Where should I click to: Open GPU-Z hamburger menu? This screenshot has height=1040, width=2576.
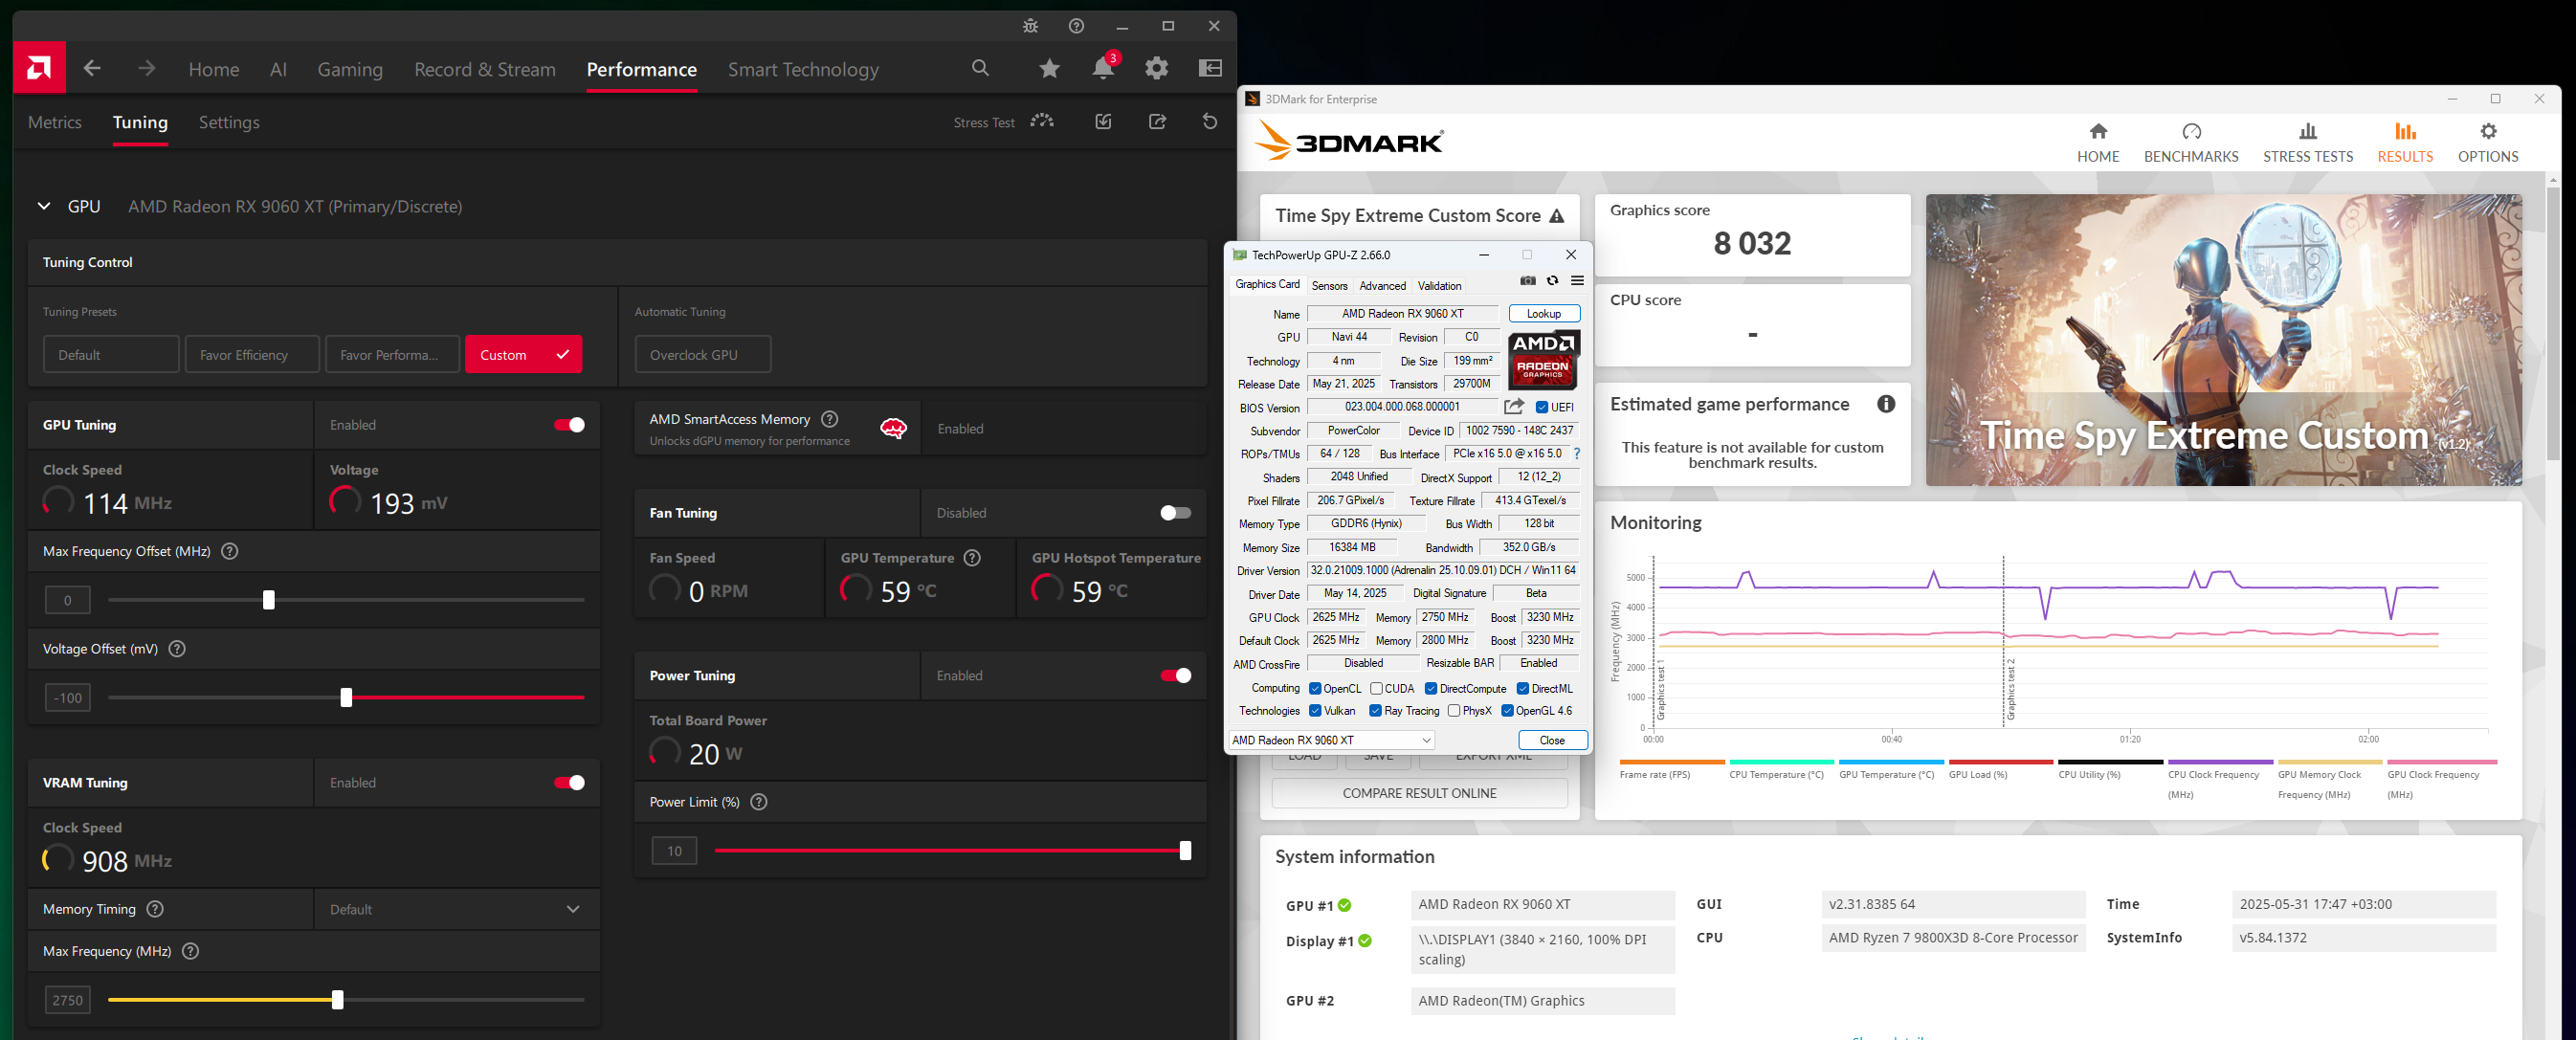click(x=1577, y=281)
